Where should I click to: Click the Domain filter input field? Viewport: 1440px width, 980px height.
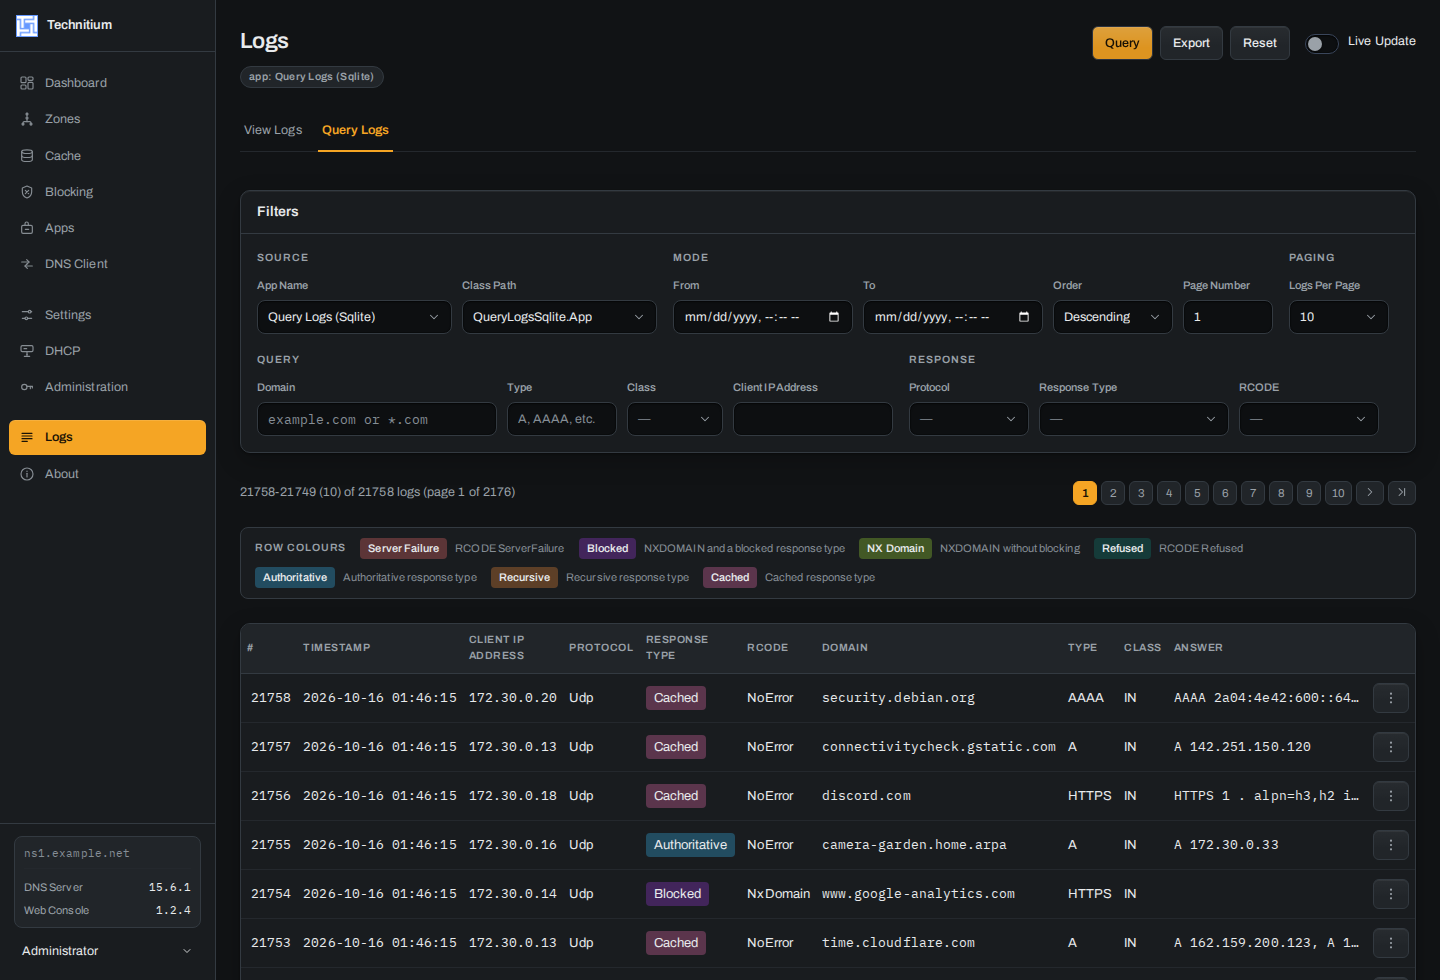[376, 419]
